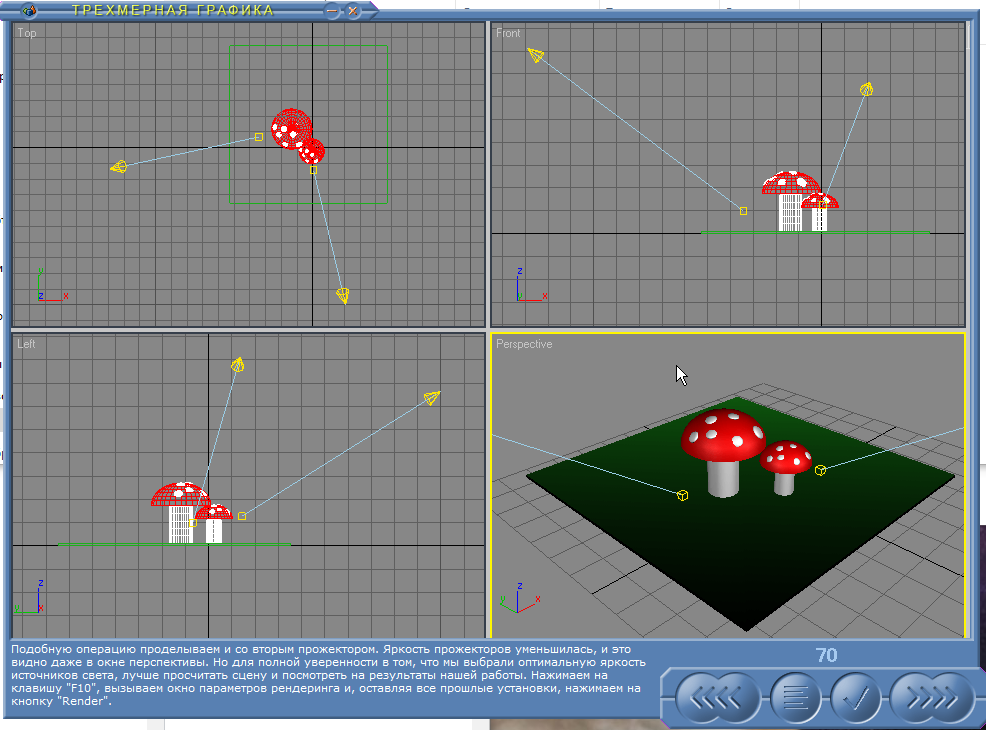This screenshot has width=986, height=730.
Task: Click the application icon in the title bar
Action: tap(29, 10)
